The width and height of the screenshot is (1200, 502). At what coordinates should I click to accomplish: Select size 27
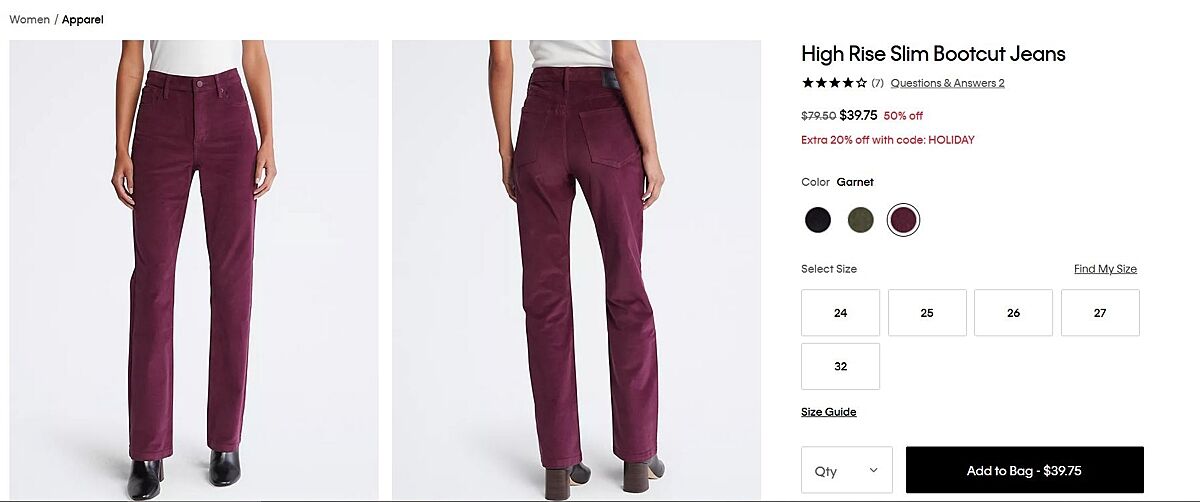coord(1100,313)
